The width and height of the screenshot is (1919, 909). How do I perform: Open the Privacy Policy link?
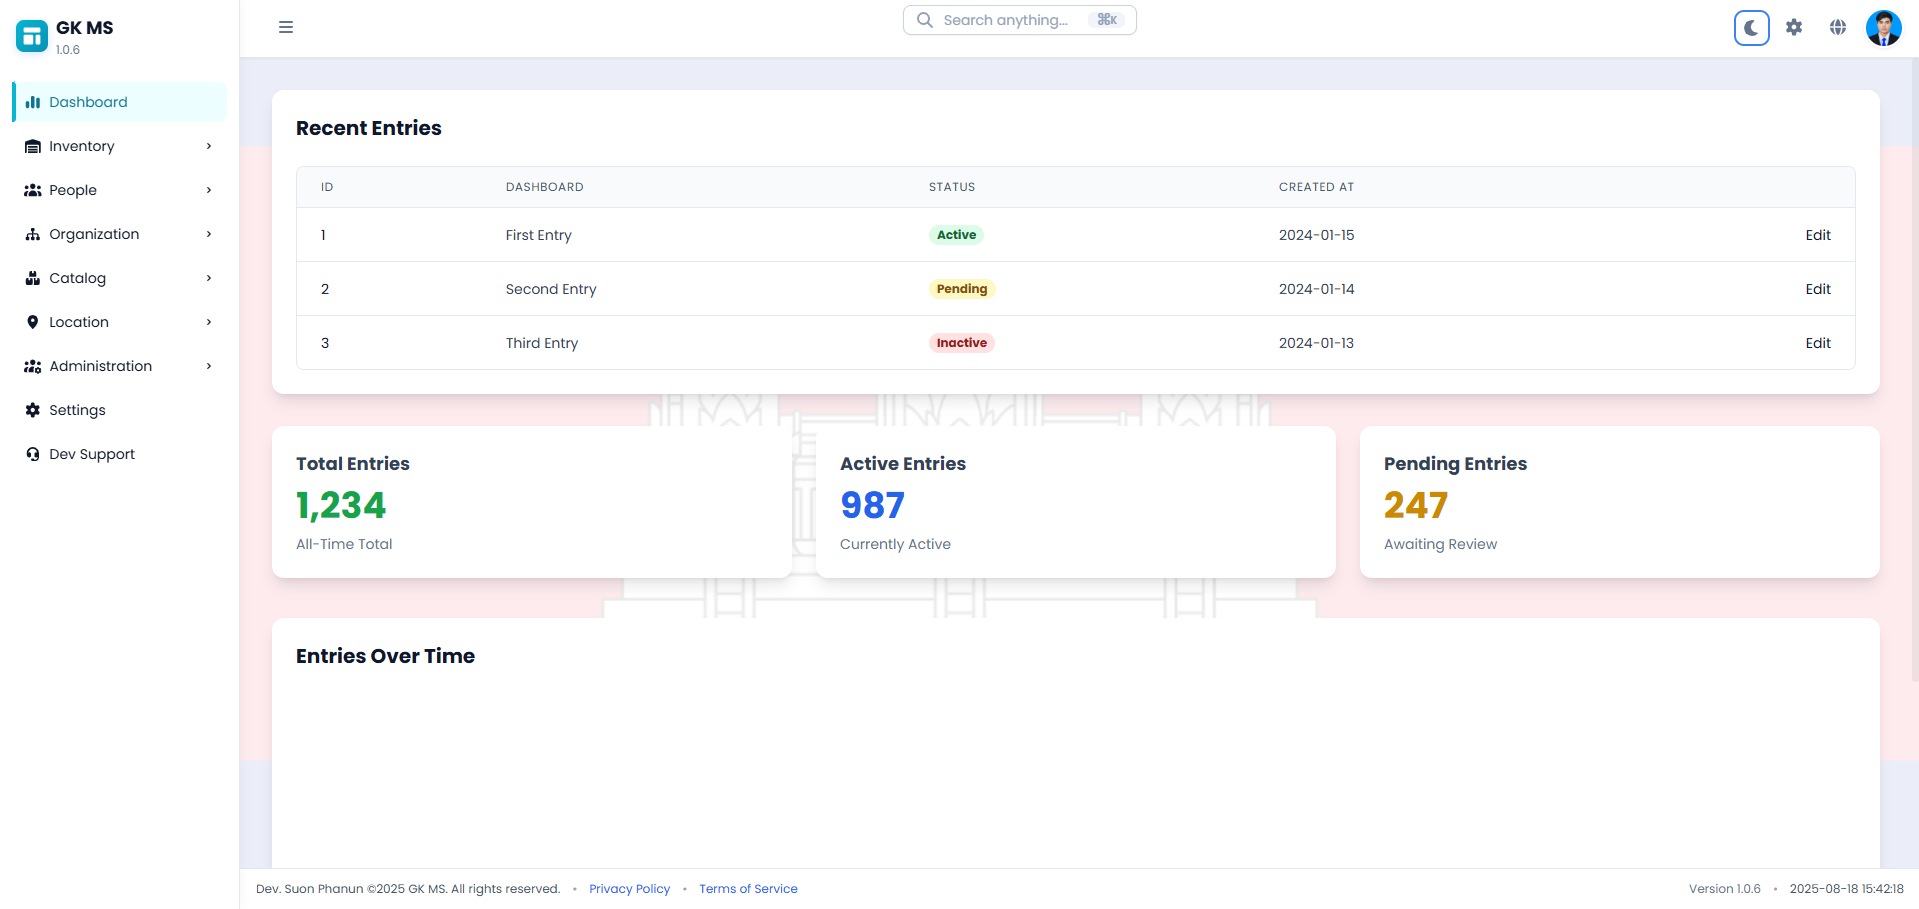(x=629, y=888)
